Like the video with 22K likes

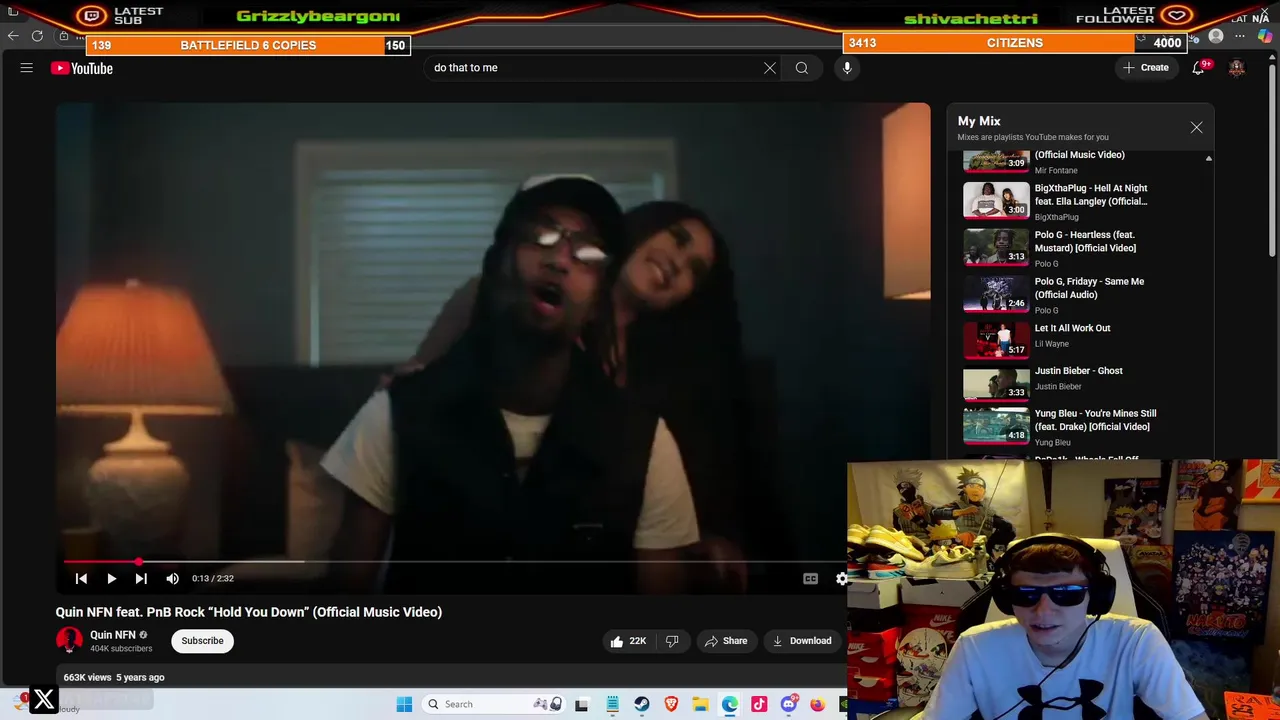click(x=627, y=641)
